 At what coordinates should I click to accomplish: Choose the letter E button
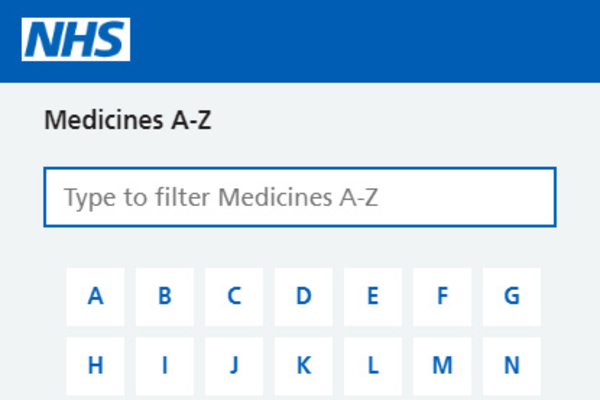[372, 296]
